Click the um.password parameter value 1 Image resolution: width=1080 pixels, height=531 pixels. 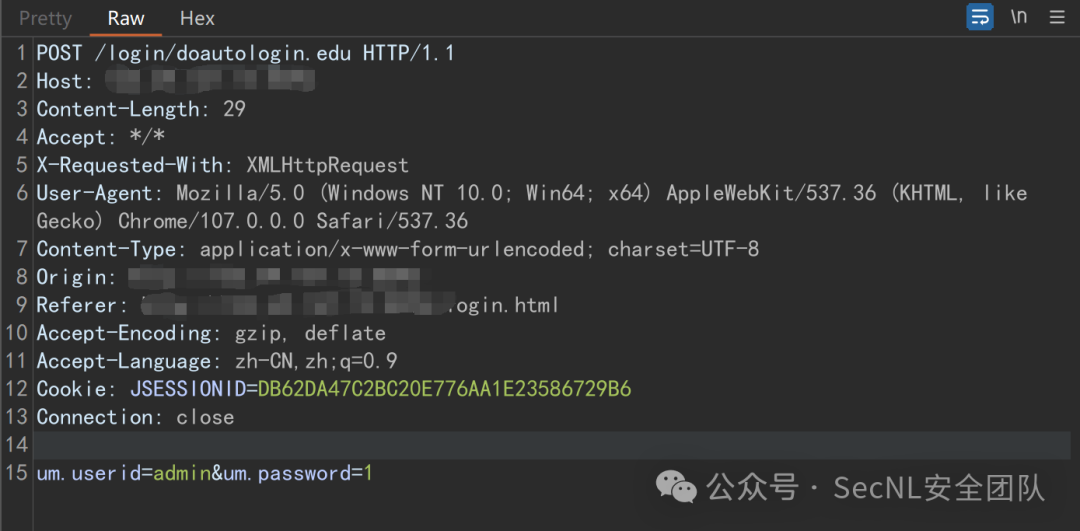click(368, 473)
